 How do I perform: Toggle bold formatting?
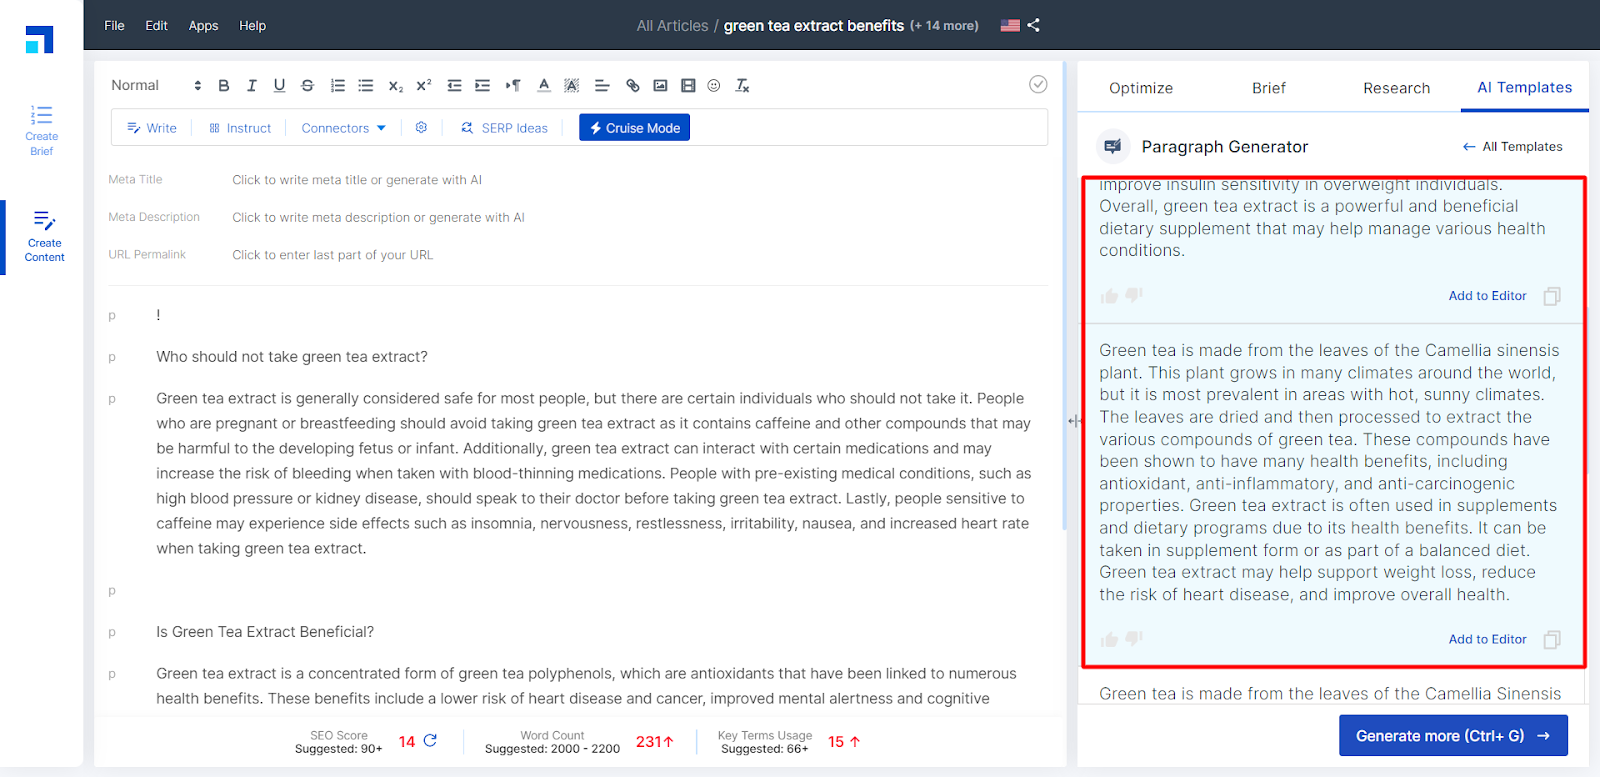[x=224, y=86]
